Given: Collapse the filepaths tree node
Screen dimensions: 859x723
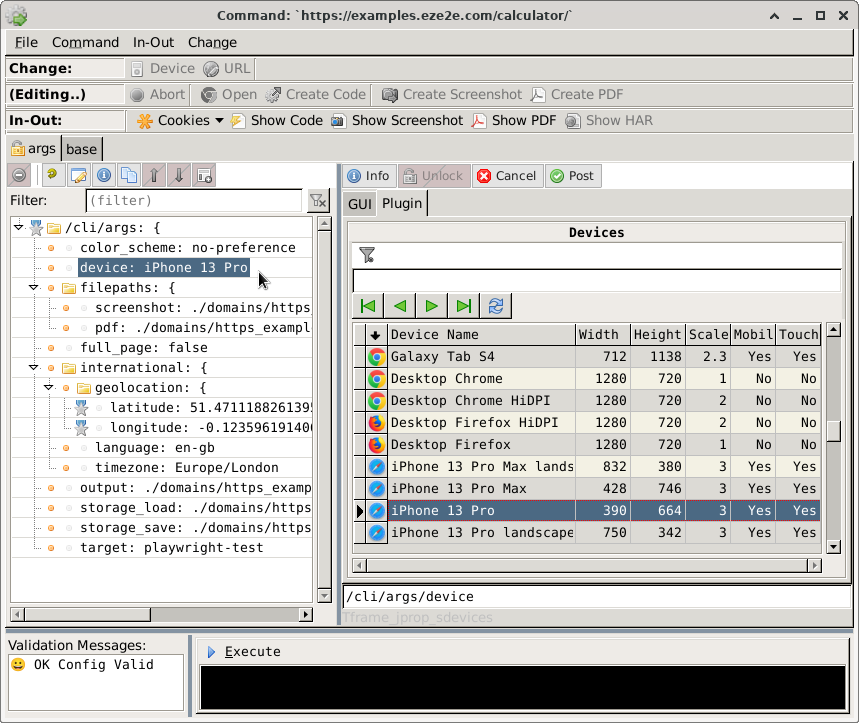Looking at the screenshot, I should [34, 287].
